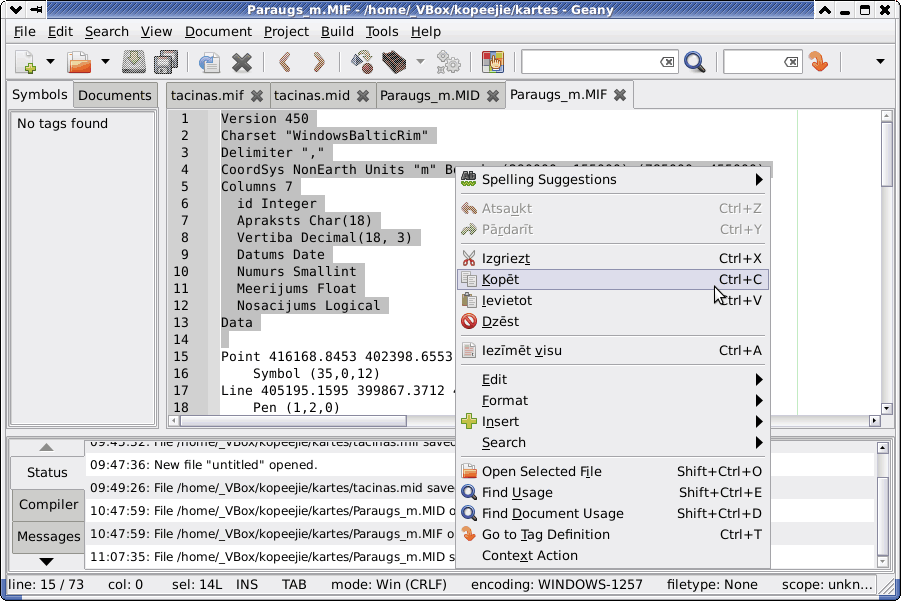Open the color chooser icon

493,61
